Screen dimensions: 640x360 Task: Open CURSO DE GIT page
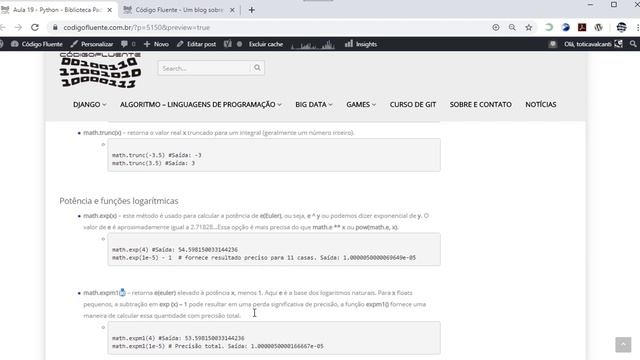[413, 104]
